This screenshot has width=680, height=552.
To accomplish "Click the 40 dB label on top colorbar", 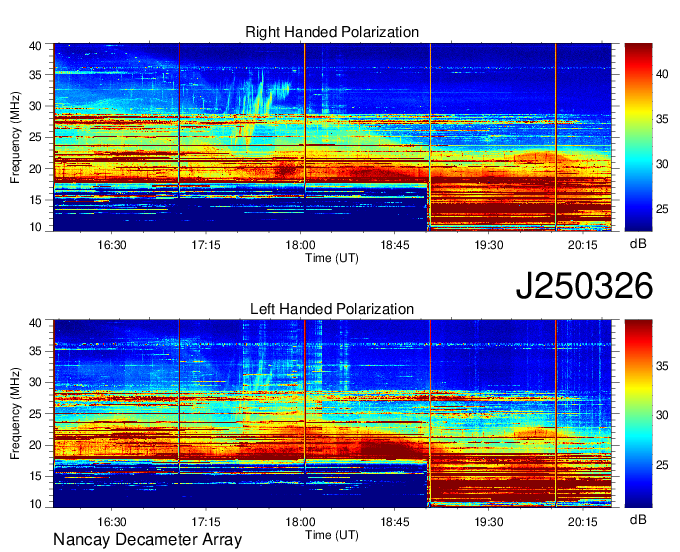I will coord(662,74).
